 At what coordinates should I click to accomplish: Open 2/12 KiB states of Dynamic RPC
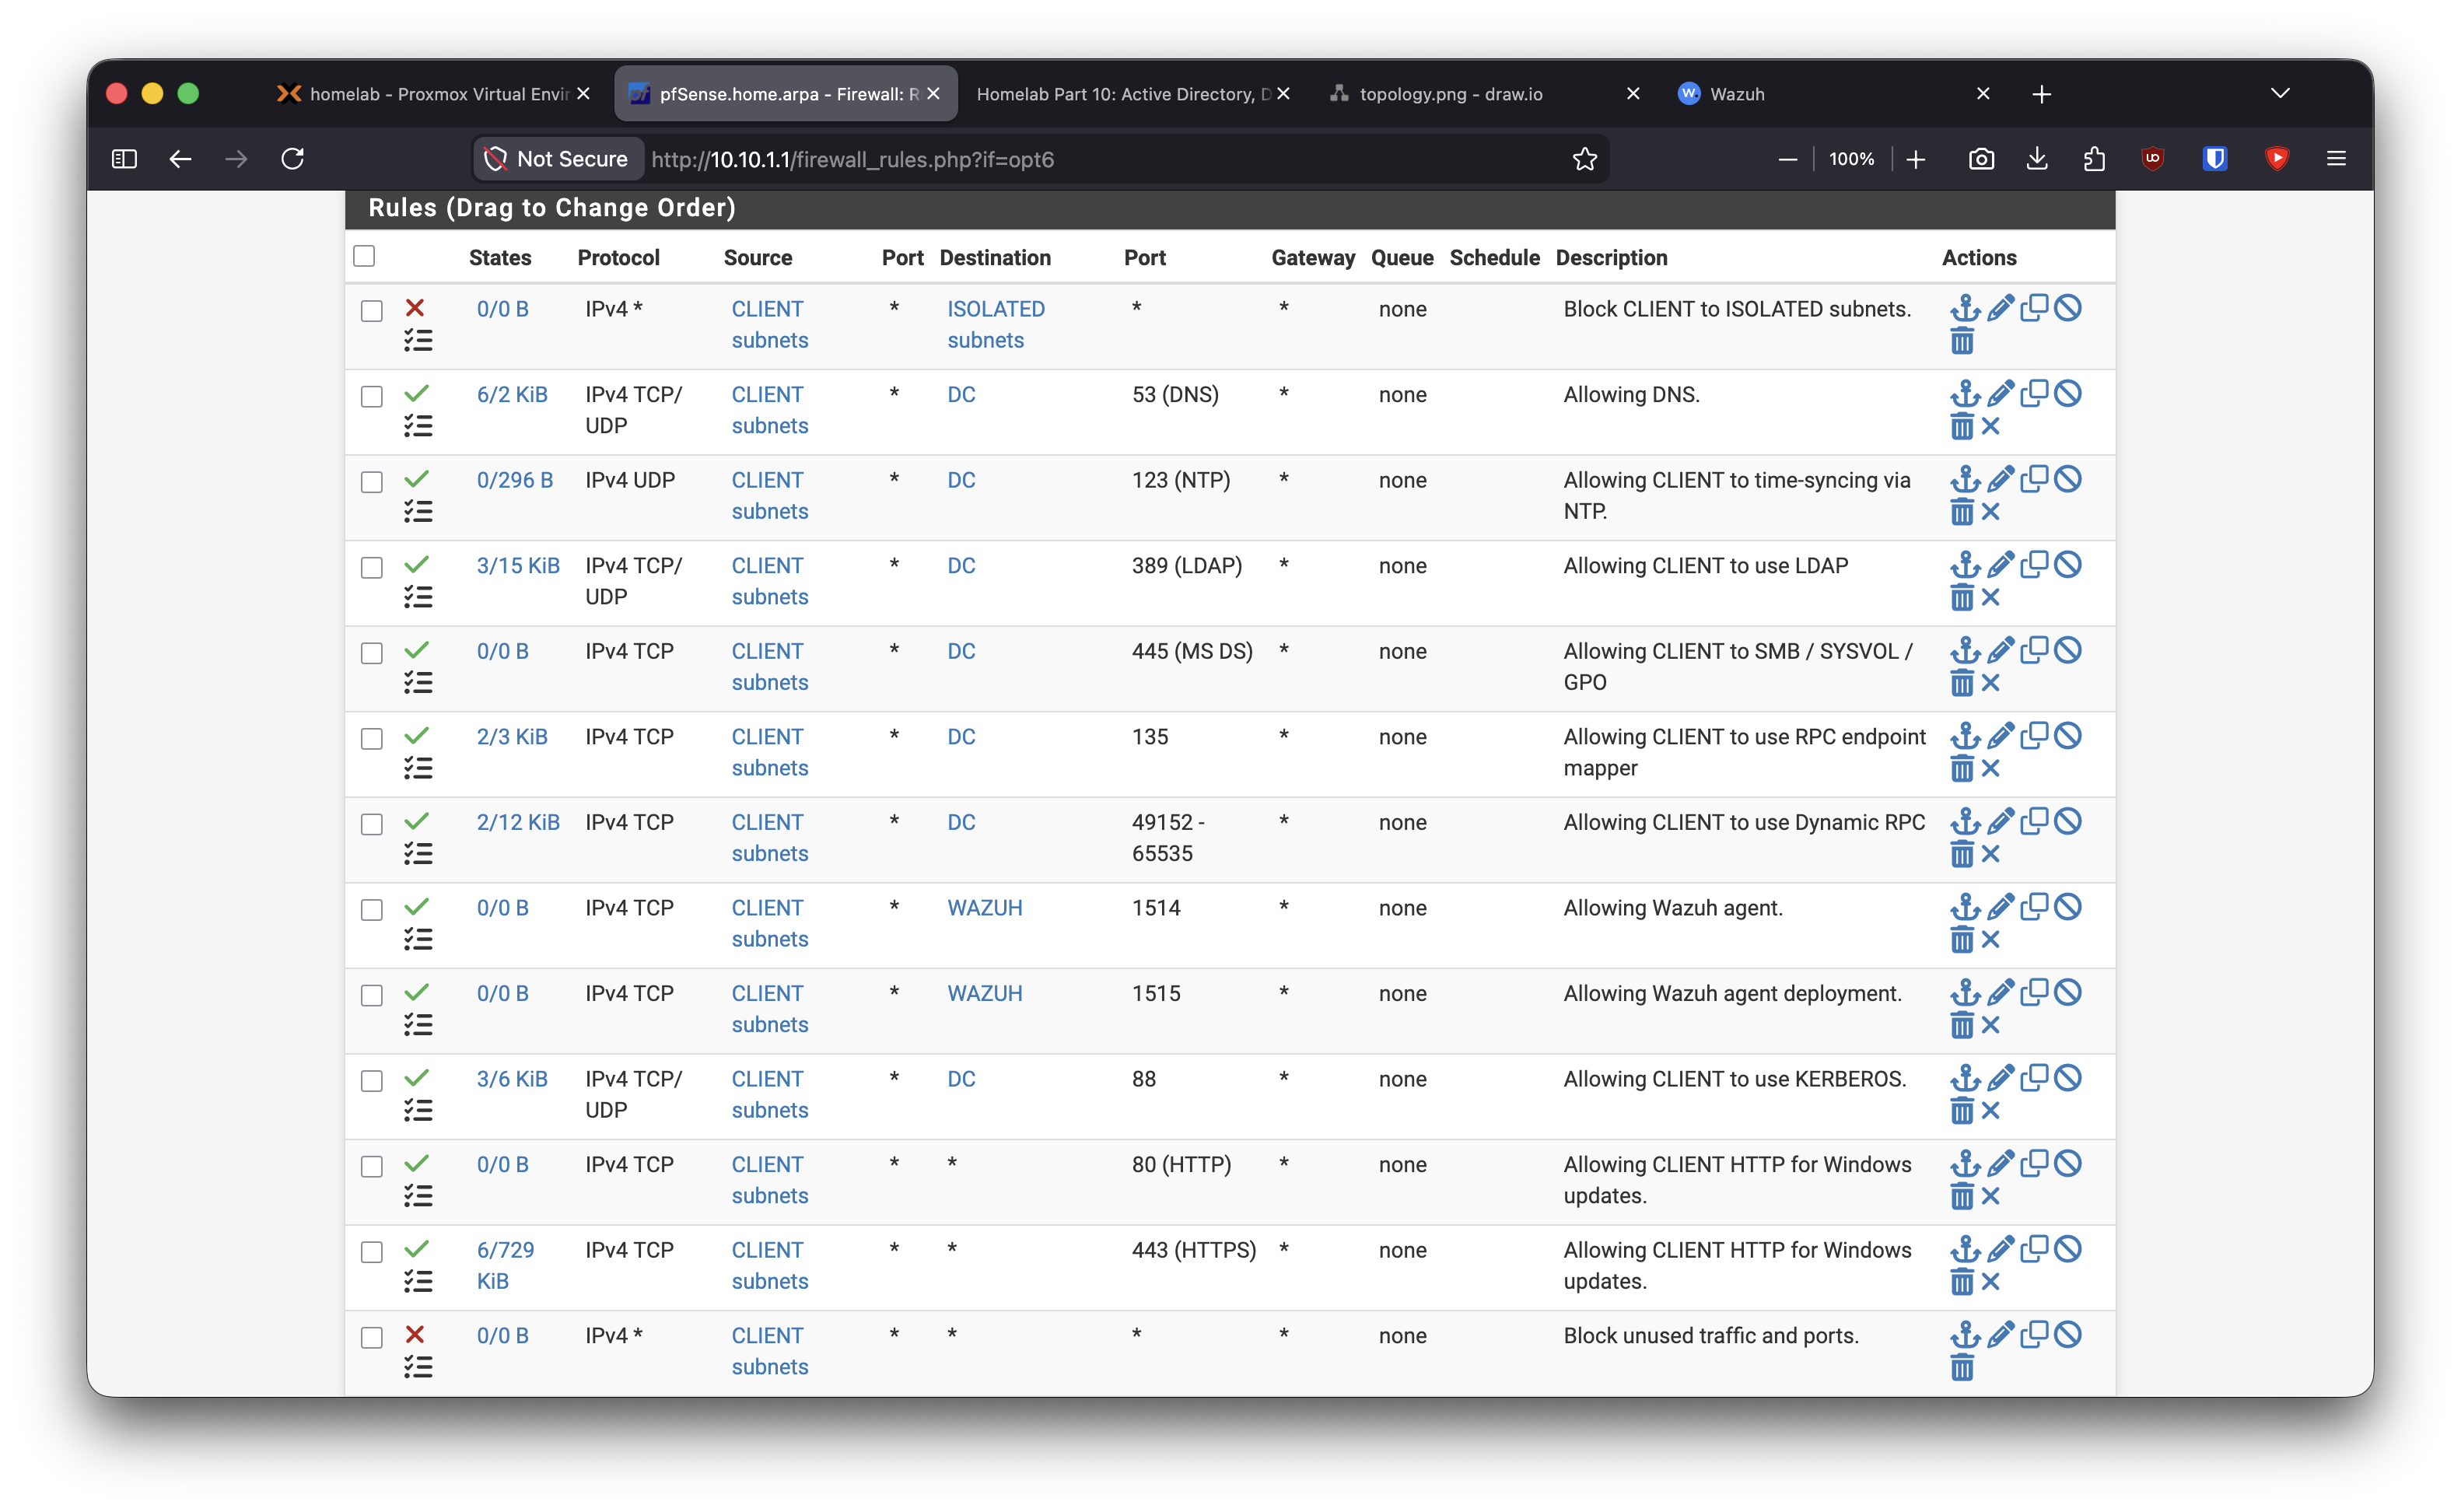click(517, 822)
